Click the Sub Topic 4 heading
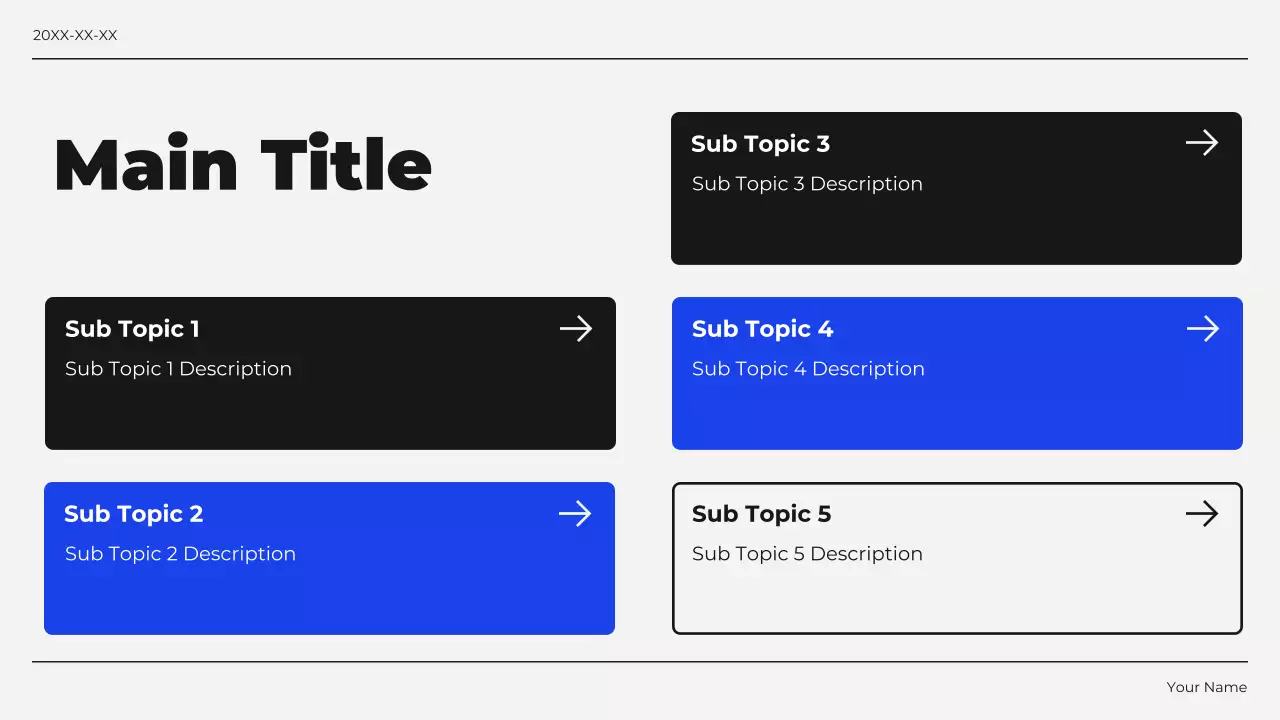The height and width of the screenshot is (720, 1280). [x=762, y=329]
